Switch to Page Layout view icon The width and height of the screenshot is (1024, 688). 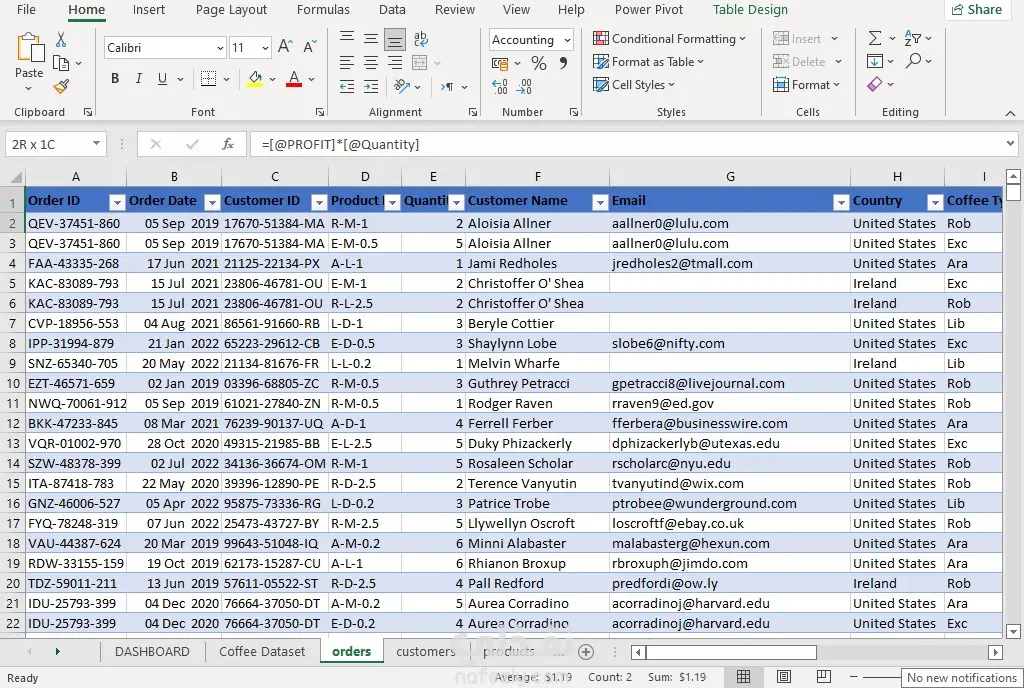pyautogui.click(x=784, y=677)
